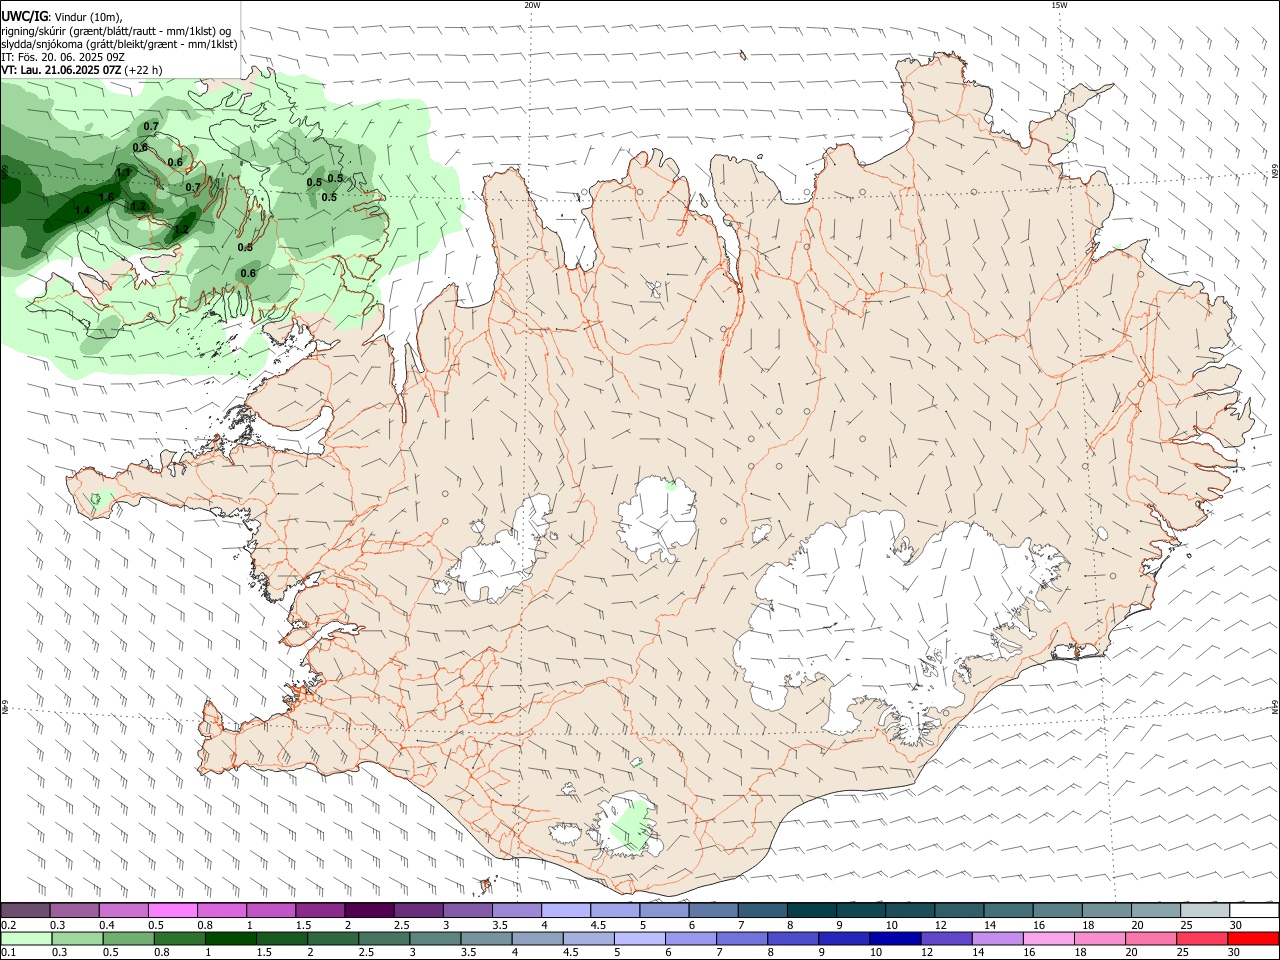Screen dimensions: 1280x960
Task: Click the '0.4' legend scale label
Action: click(107, 925)
